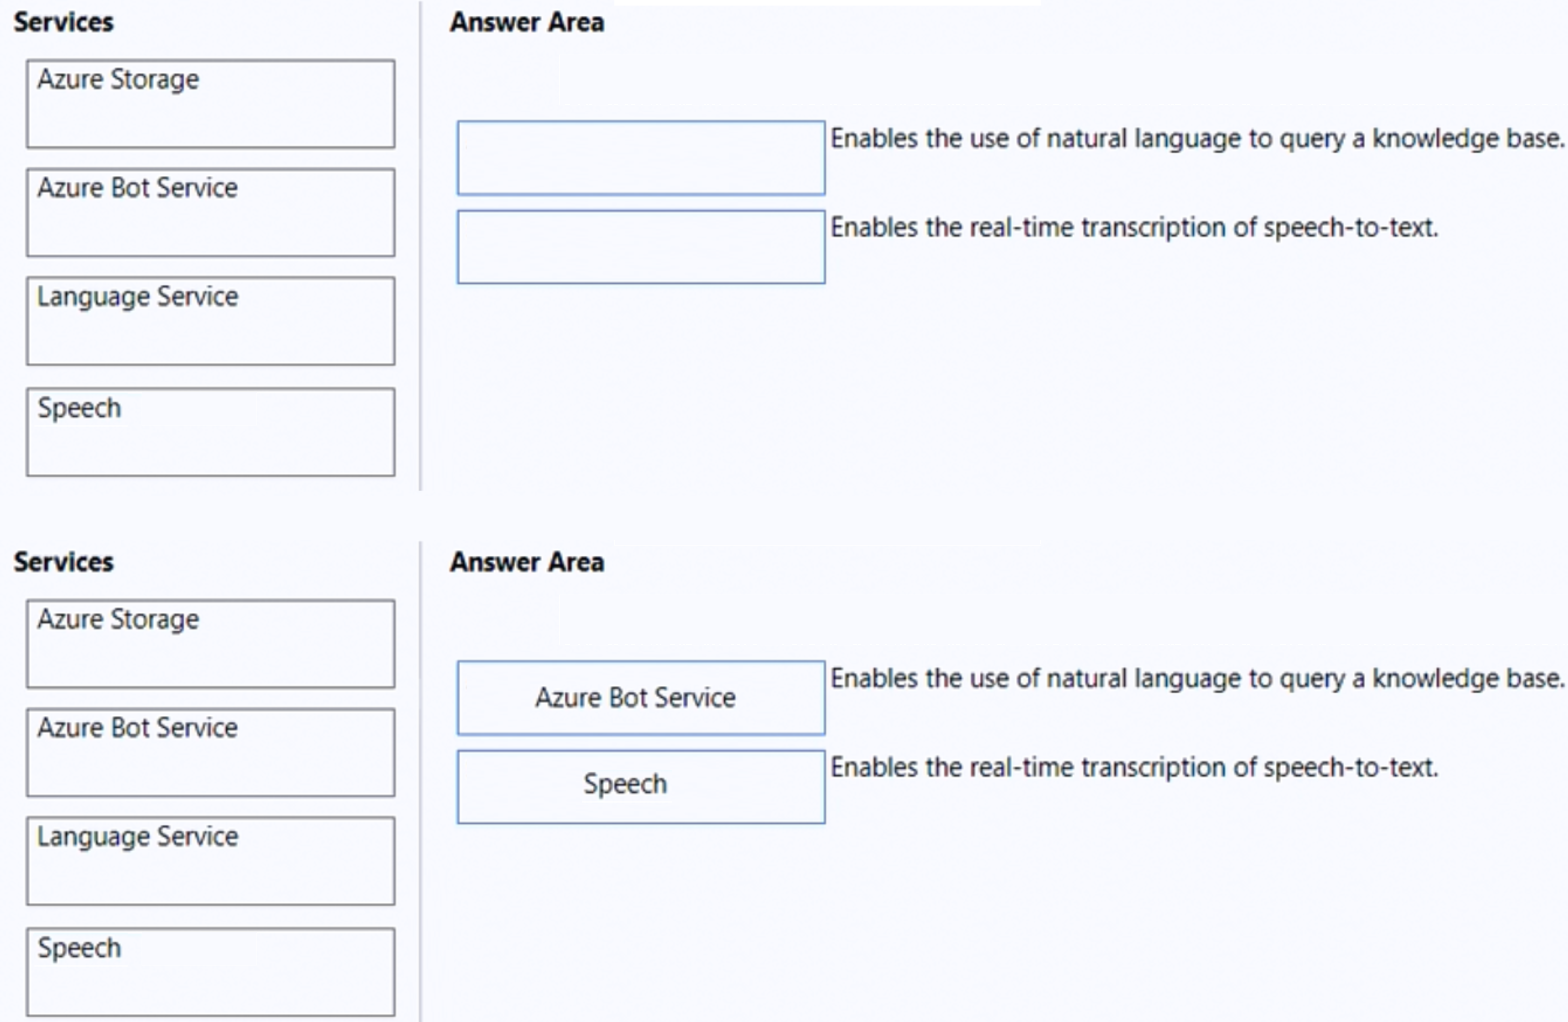
Task: Click the empty answer box for speech-to-text transcription
Action: pyautogui.click(x=640, y=247)
